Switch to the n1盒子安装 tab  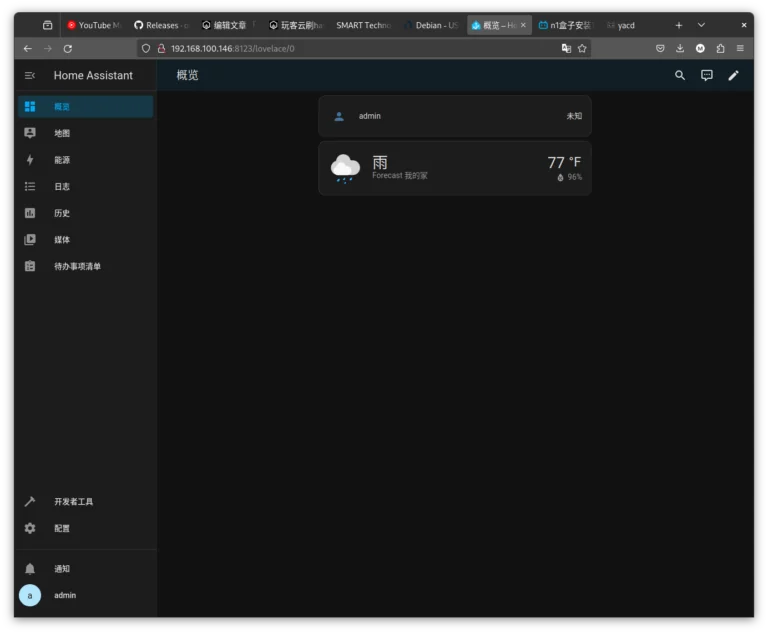click(x=566, y=25)
